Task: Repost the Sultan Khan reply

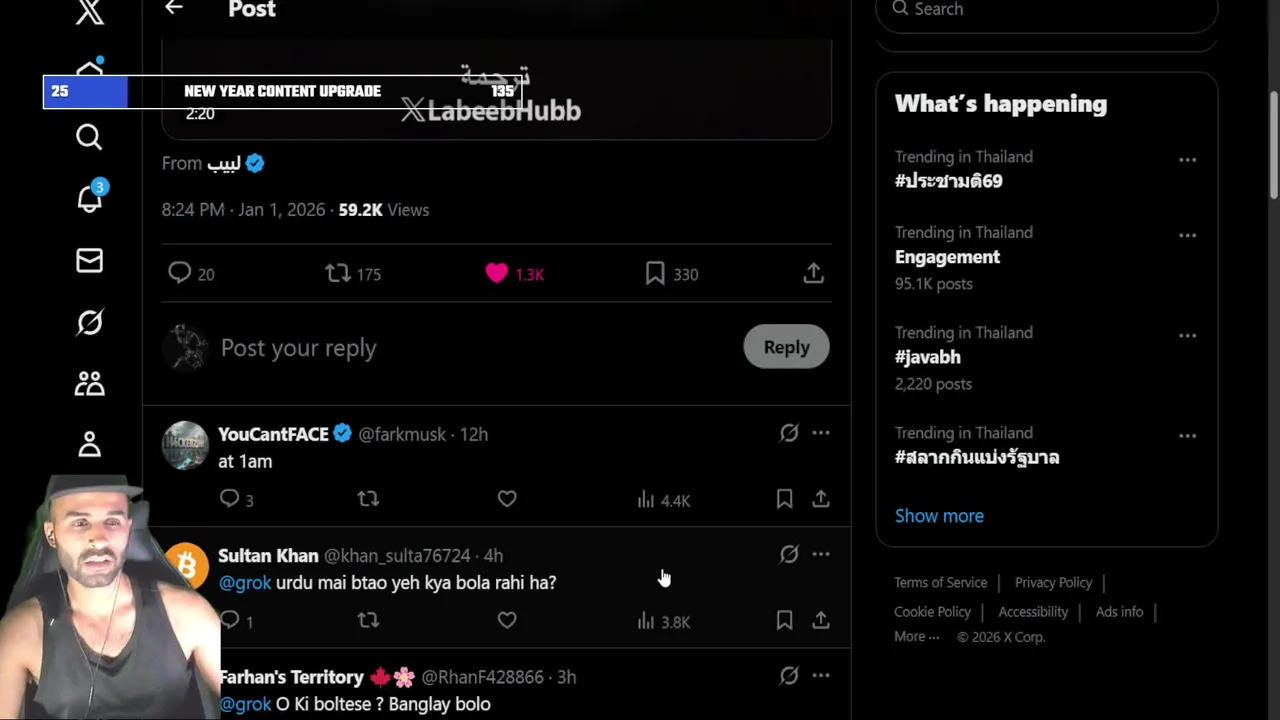Action: pyautogui.click(x=368, y=620)
